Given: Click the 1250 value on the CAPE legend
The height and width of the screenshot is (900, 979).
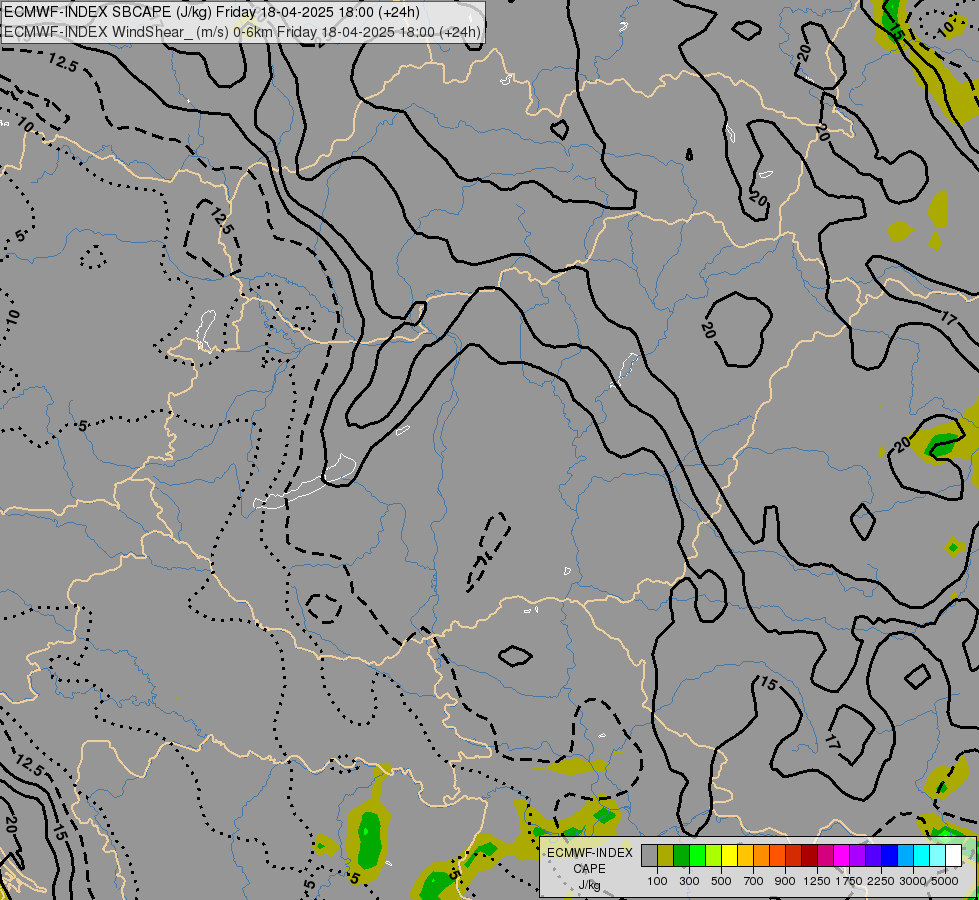Looking at the screenshot, I should [x=817, y=881].
